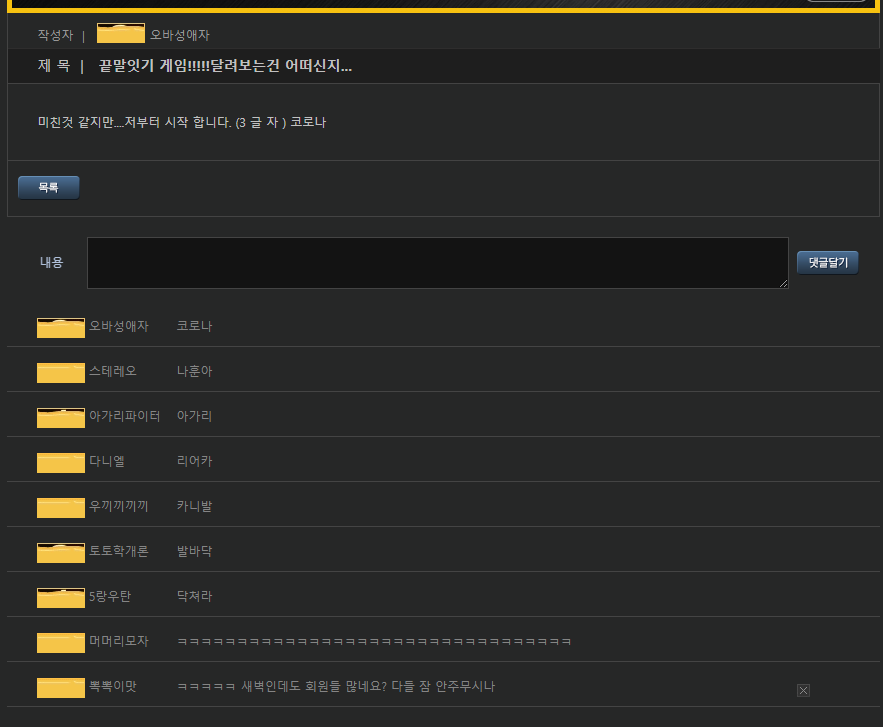Click level badge next to 5랑우탄
The width and height of the screenshot is (883, 727).
(x=61, y=597)
